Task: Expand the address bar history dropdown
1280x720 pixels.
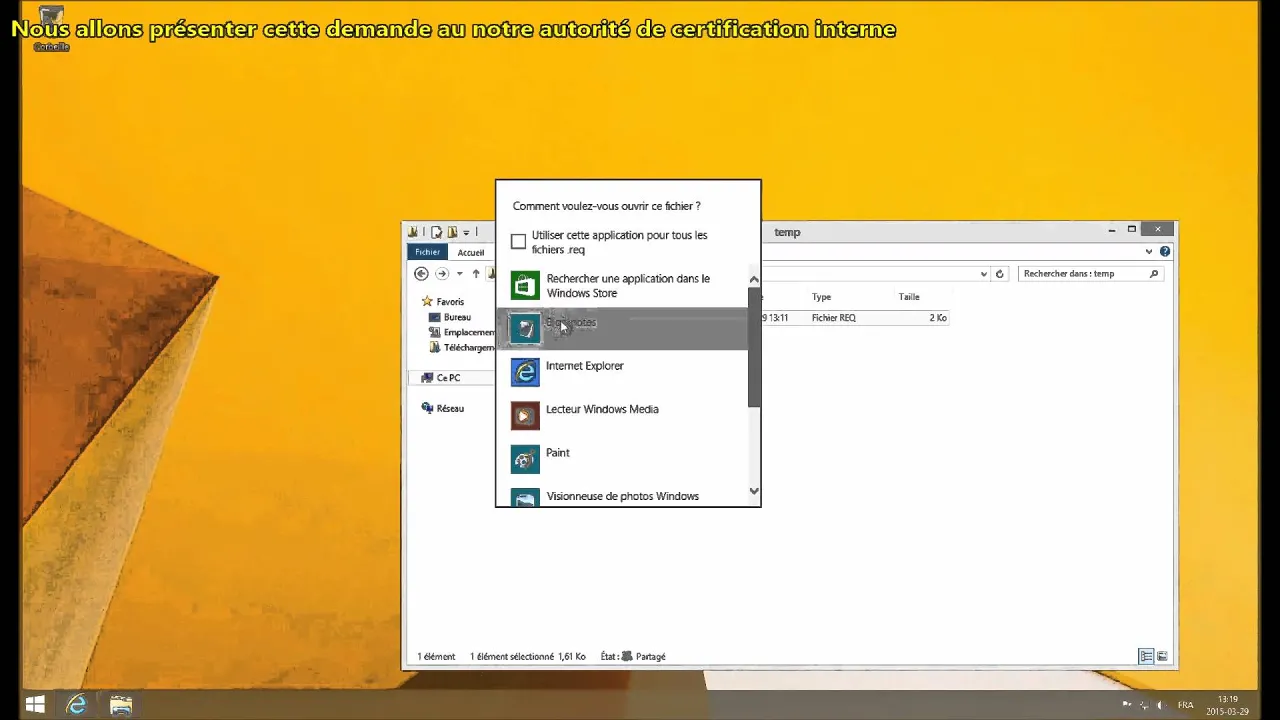Action: (984, 274)
